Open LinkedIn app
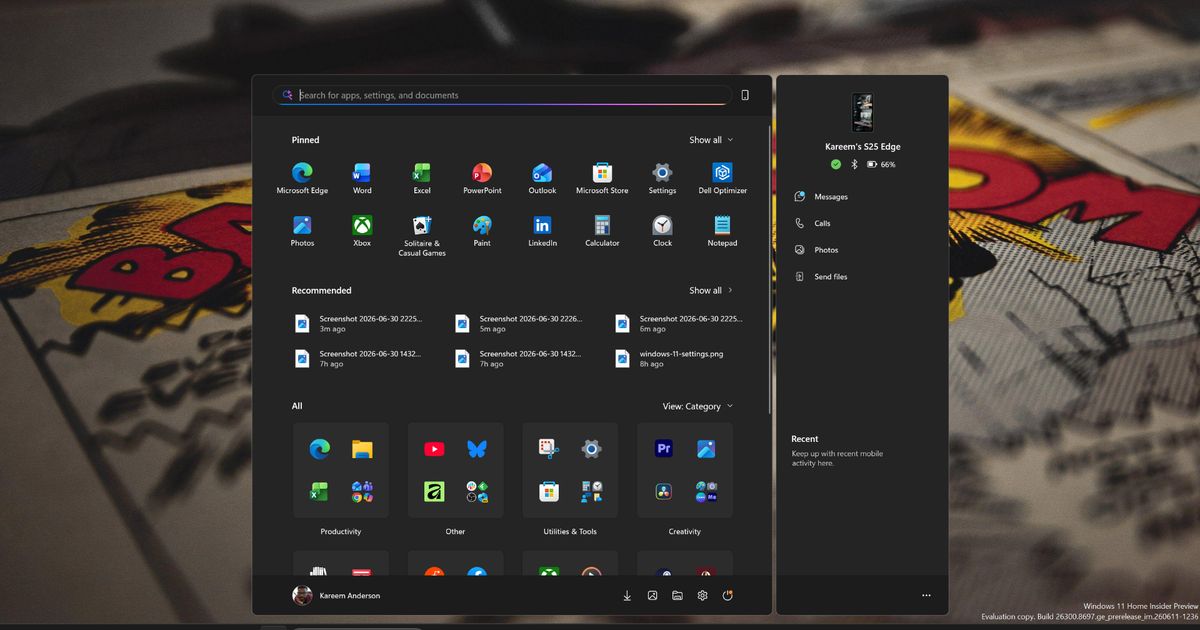 coord(542,231)
